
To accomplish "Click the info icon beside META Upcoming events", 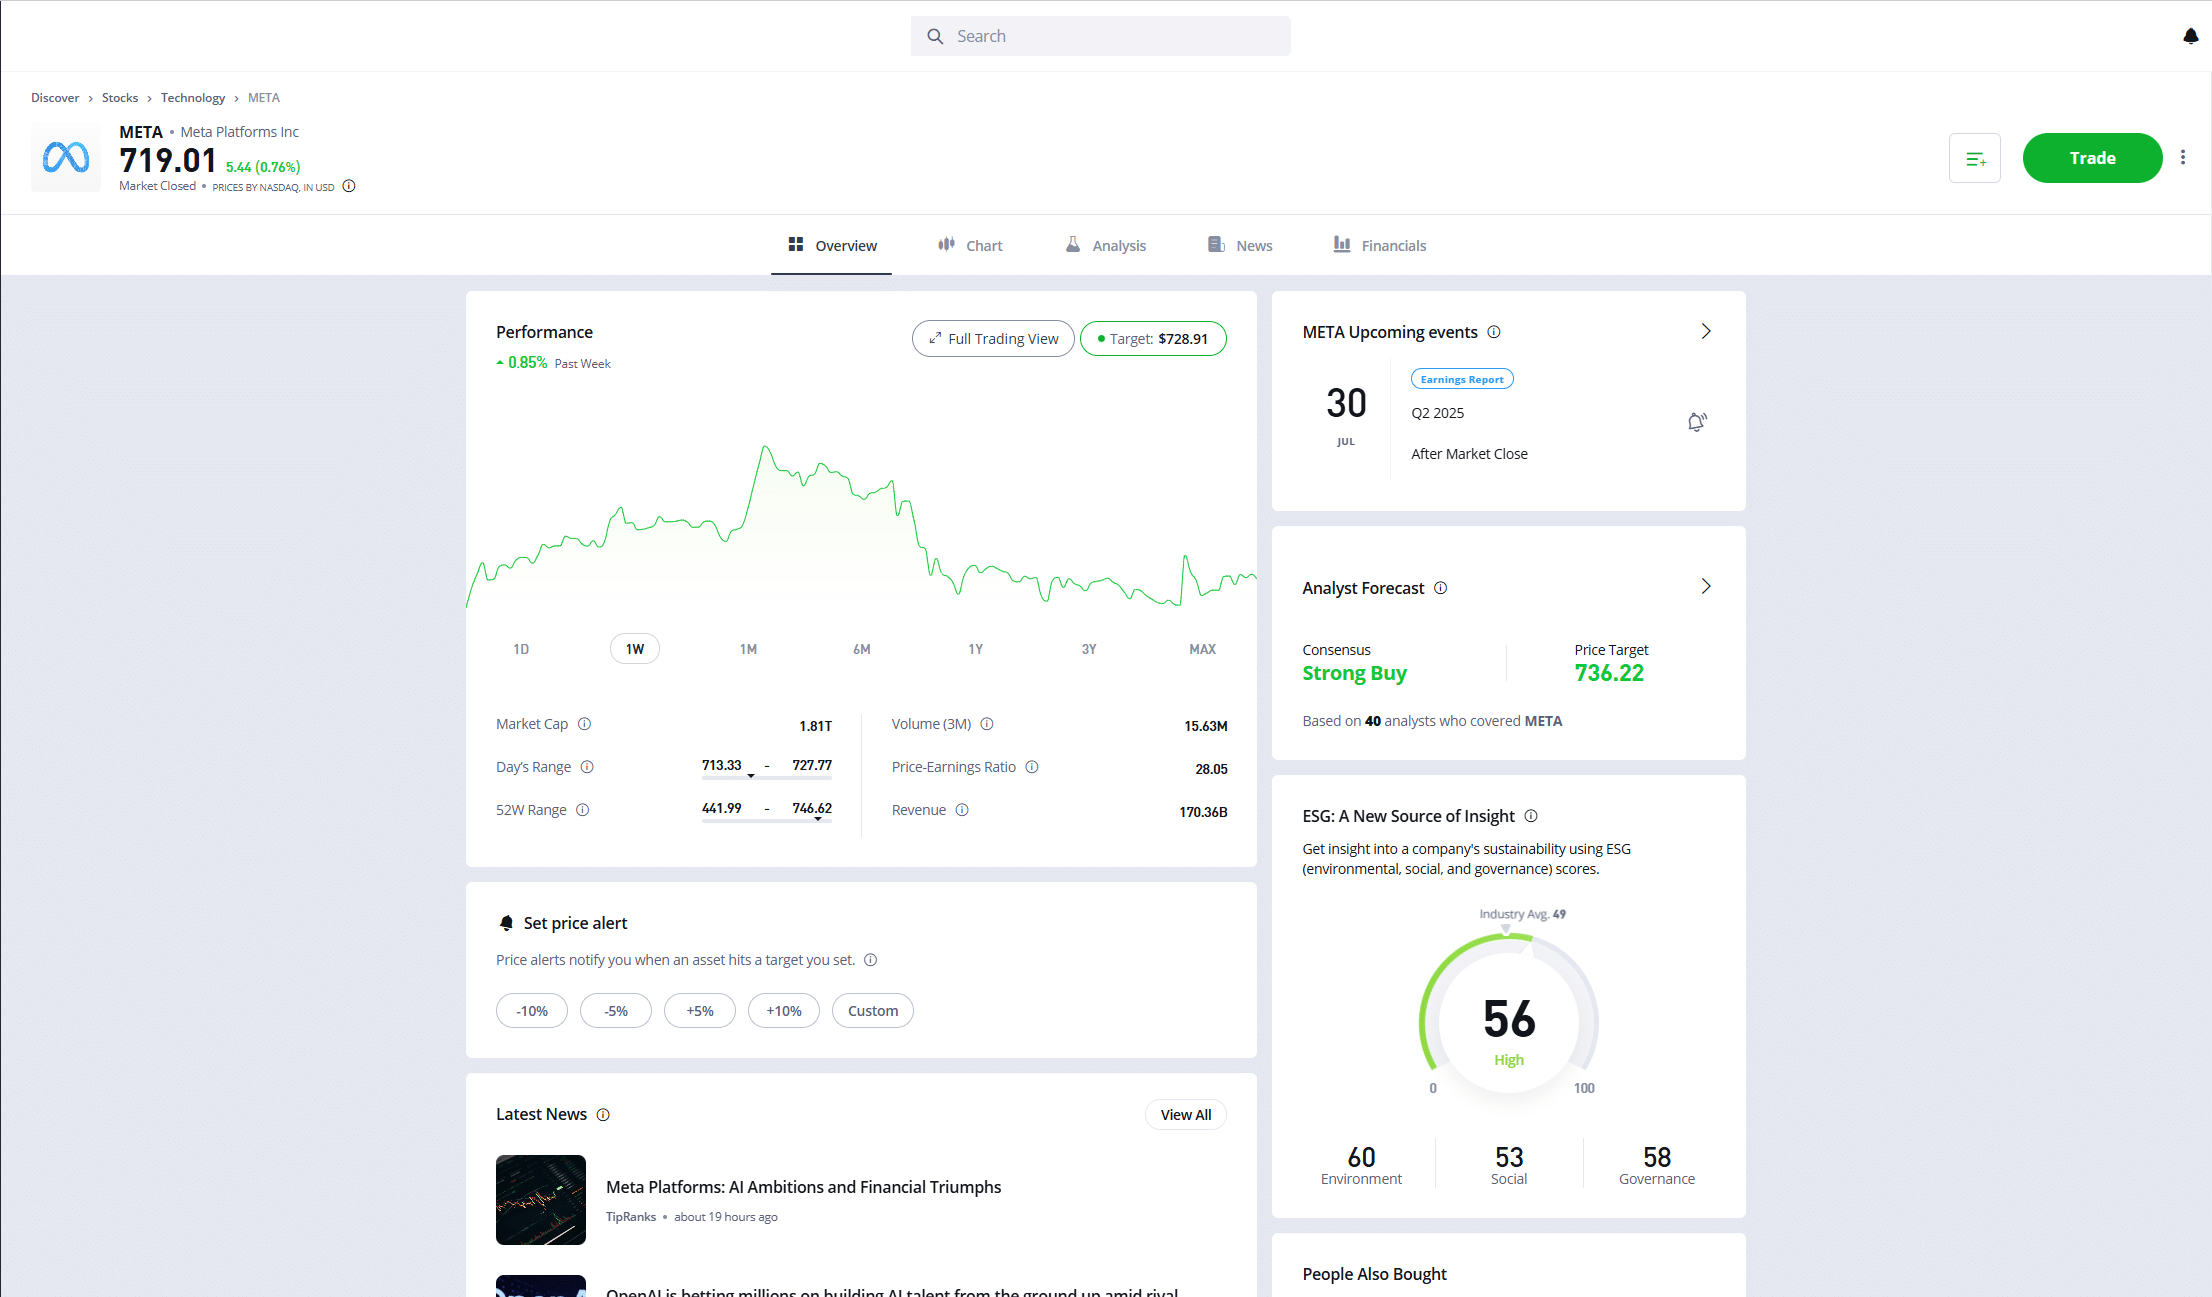I will 1494,332.
